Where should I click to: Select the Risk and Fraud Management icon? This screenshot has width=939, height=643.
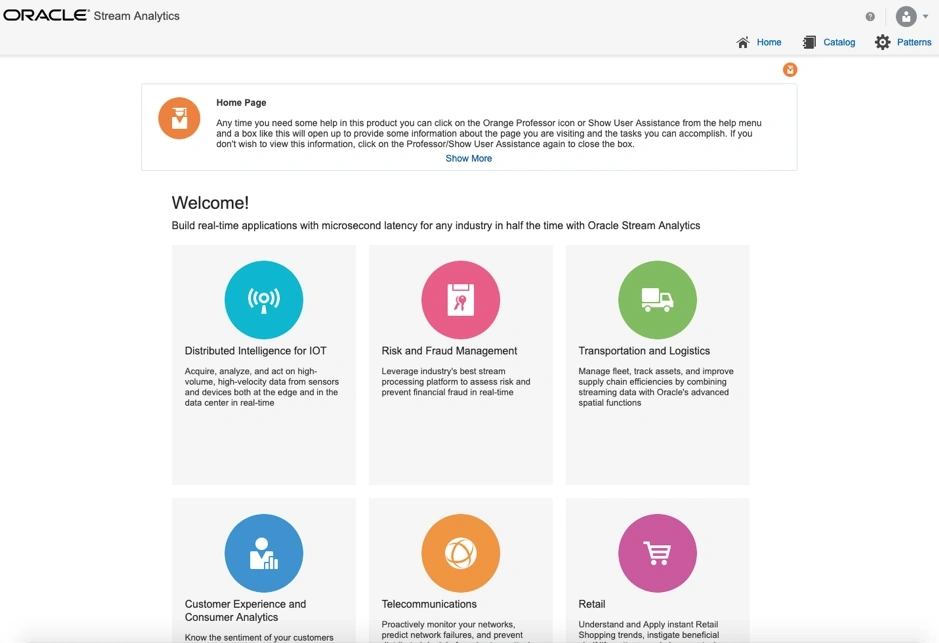pyautogui.click(x=461, y=299)
